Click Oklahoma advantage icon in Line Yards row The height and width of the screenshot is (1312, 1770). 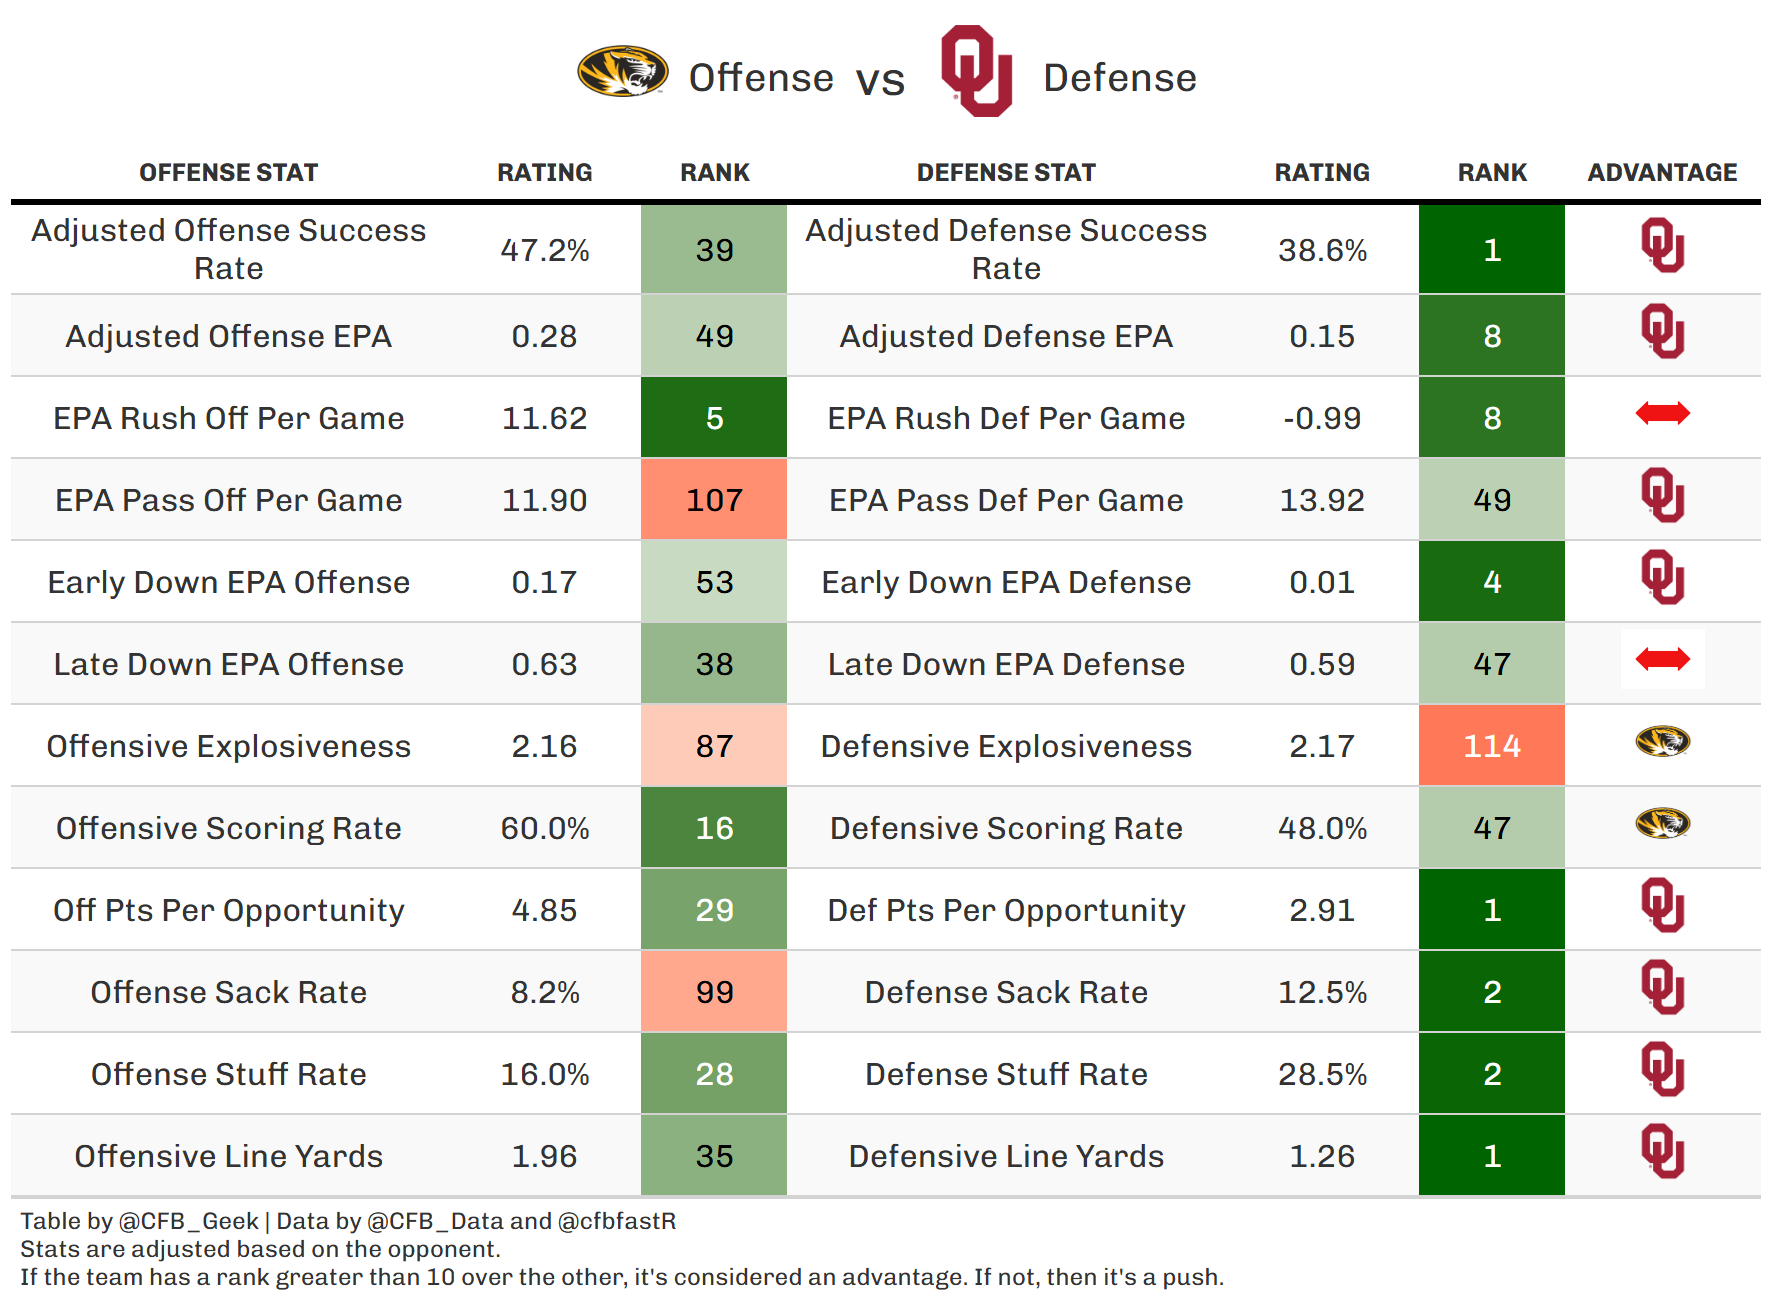pos(1662,1151)
